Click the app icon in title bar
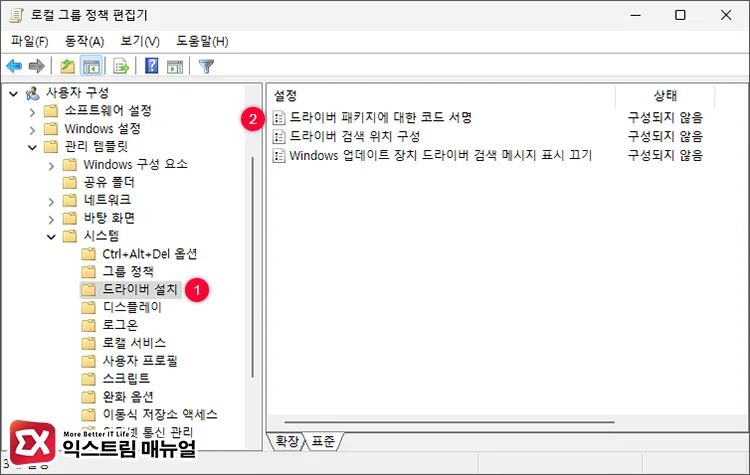 [x=16, y=15]
